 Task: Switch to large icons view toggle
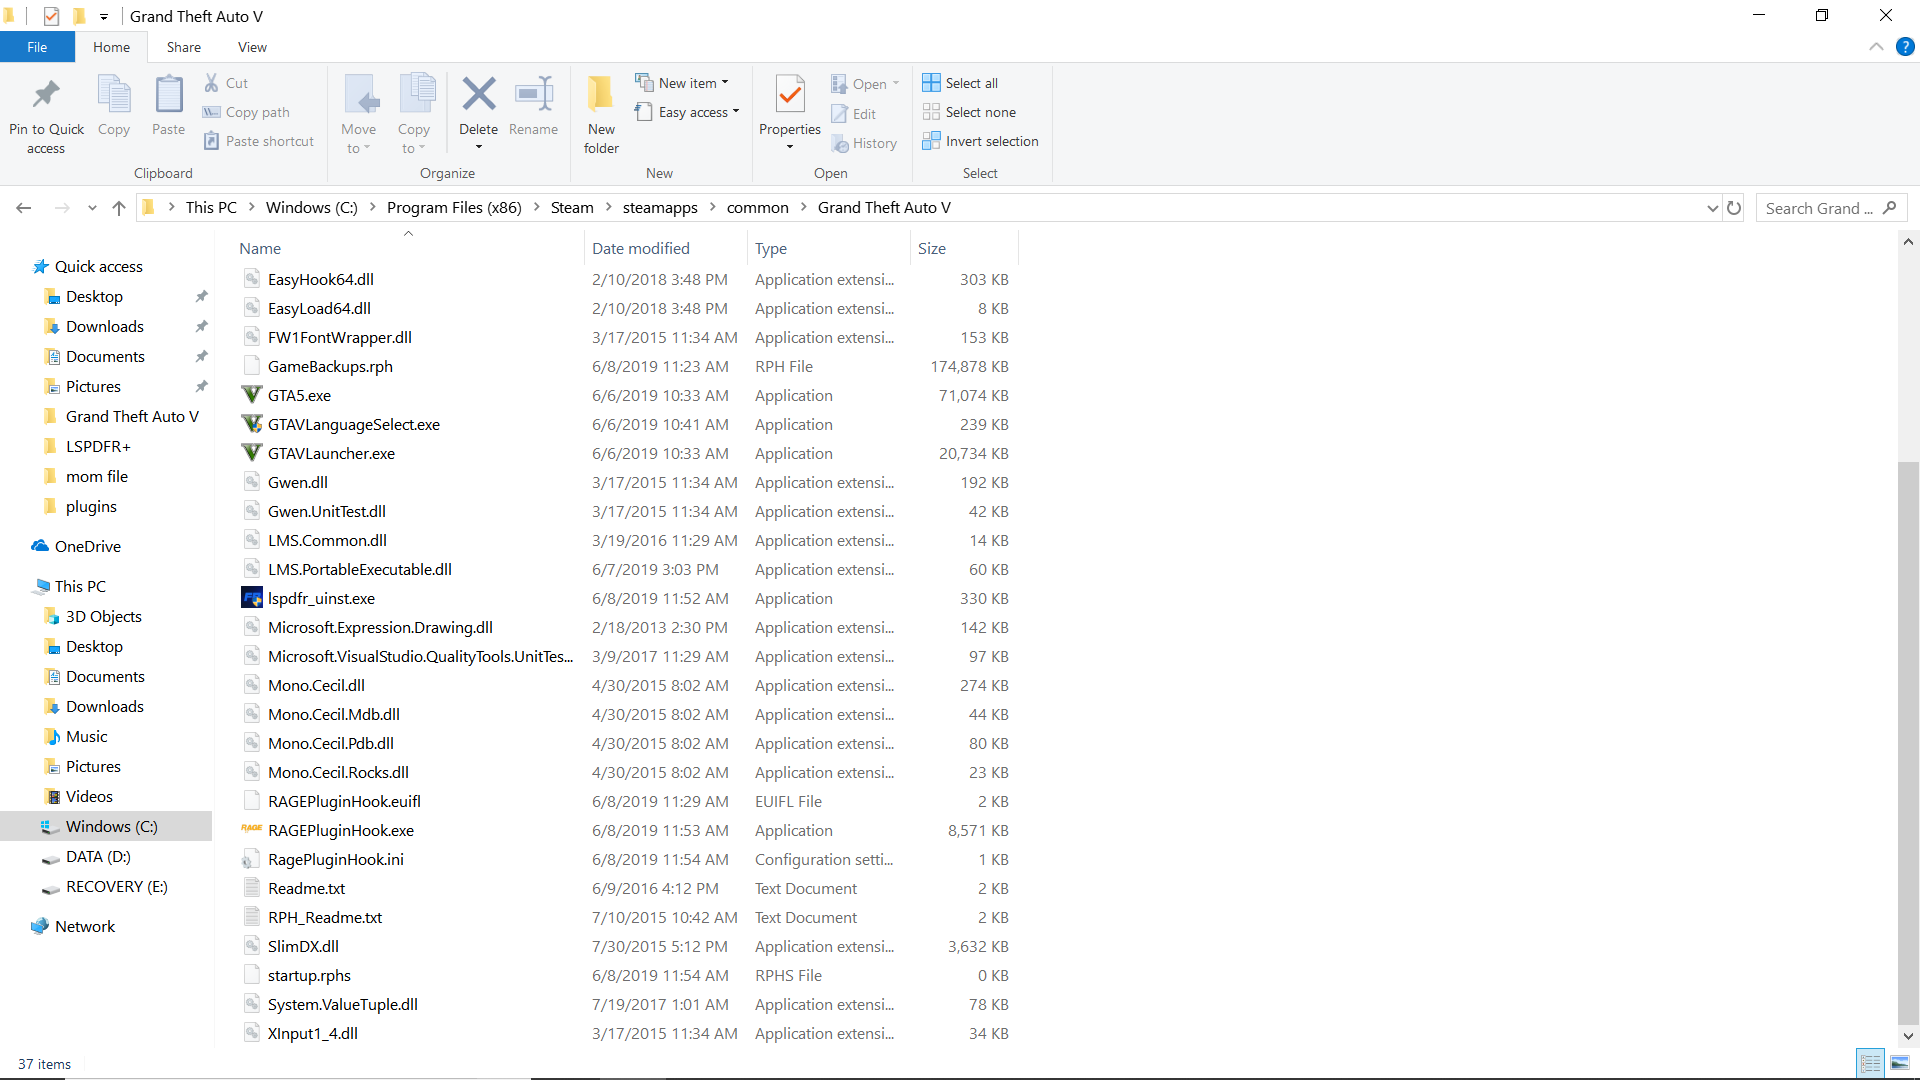click(x=1900, y=1063)
